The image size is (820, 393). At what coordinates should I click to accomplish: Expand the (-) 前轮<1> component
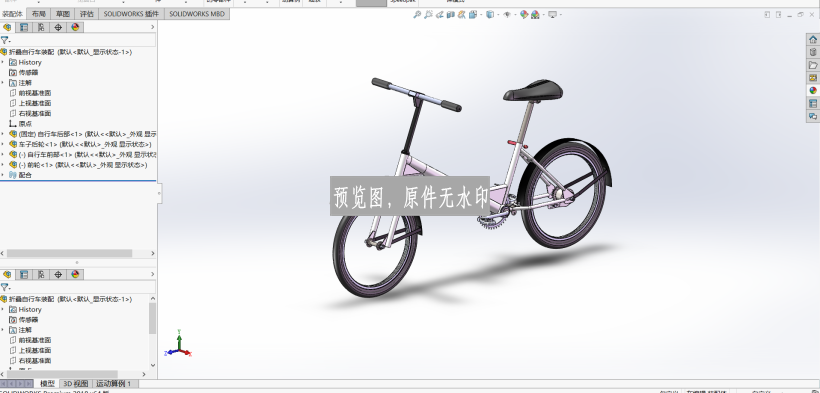[x=3, y=165]
